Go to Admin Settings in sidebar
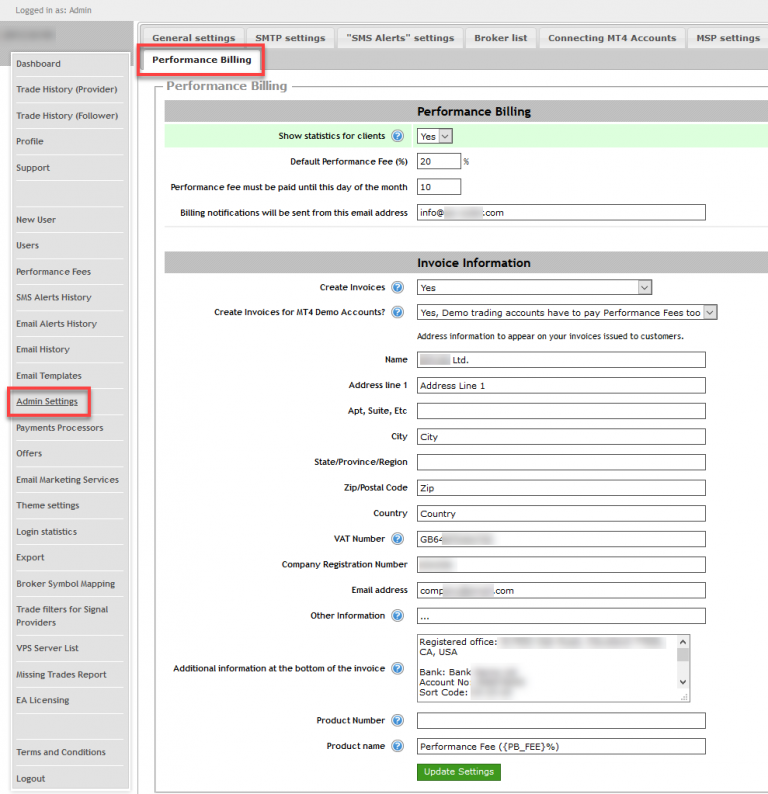Viewport: 768px width, 794px height. pos(47,402)
